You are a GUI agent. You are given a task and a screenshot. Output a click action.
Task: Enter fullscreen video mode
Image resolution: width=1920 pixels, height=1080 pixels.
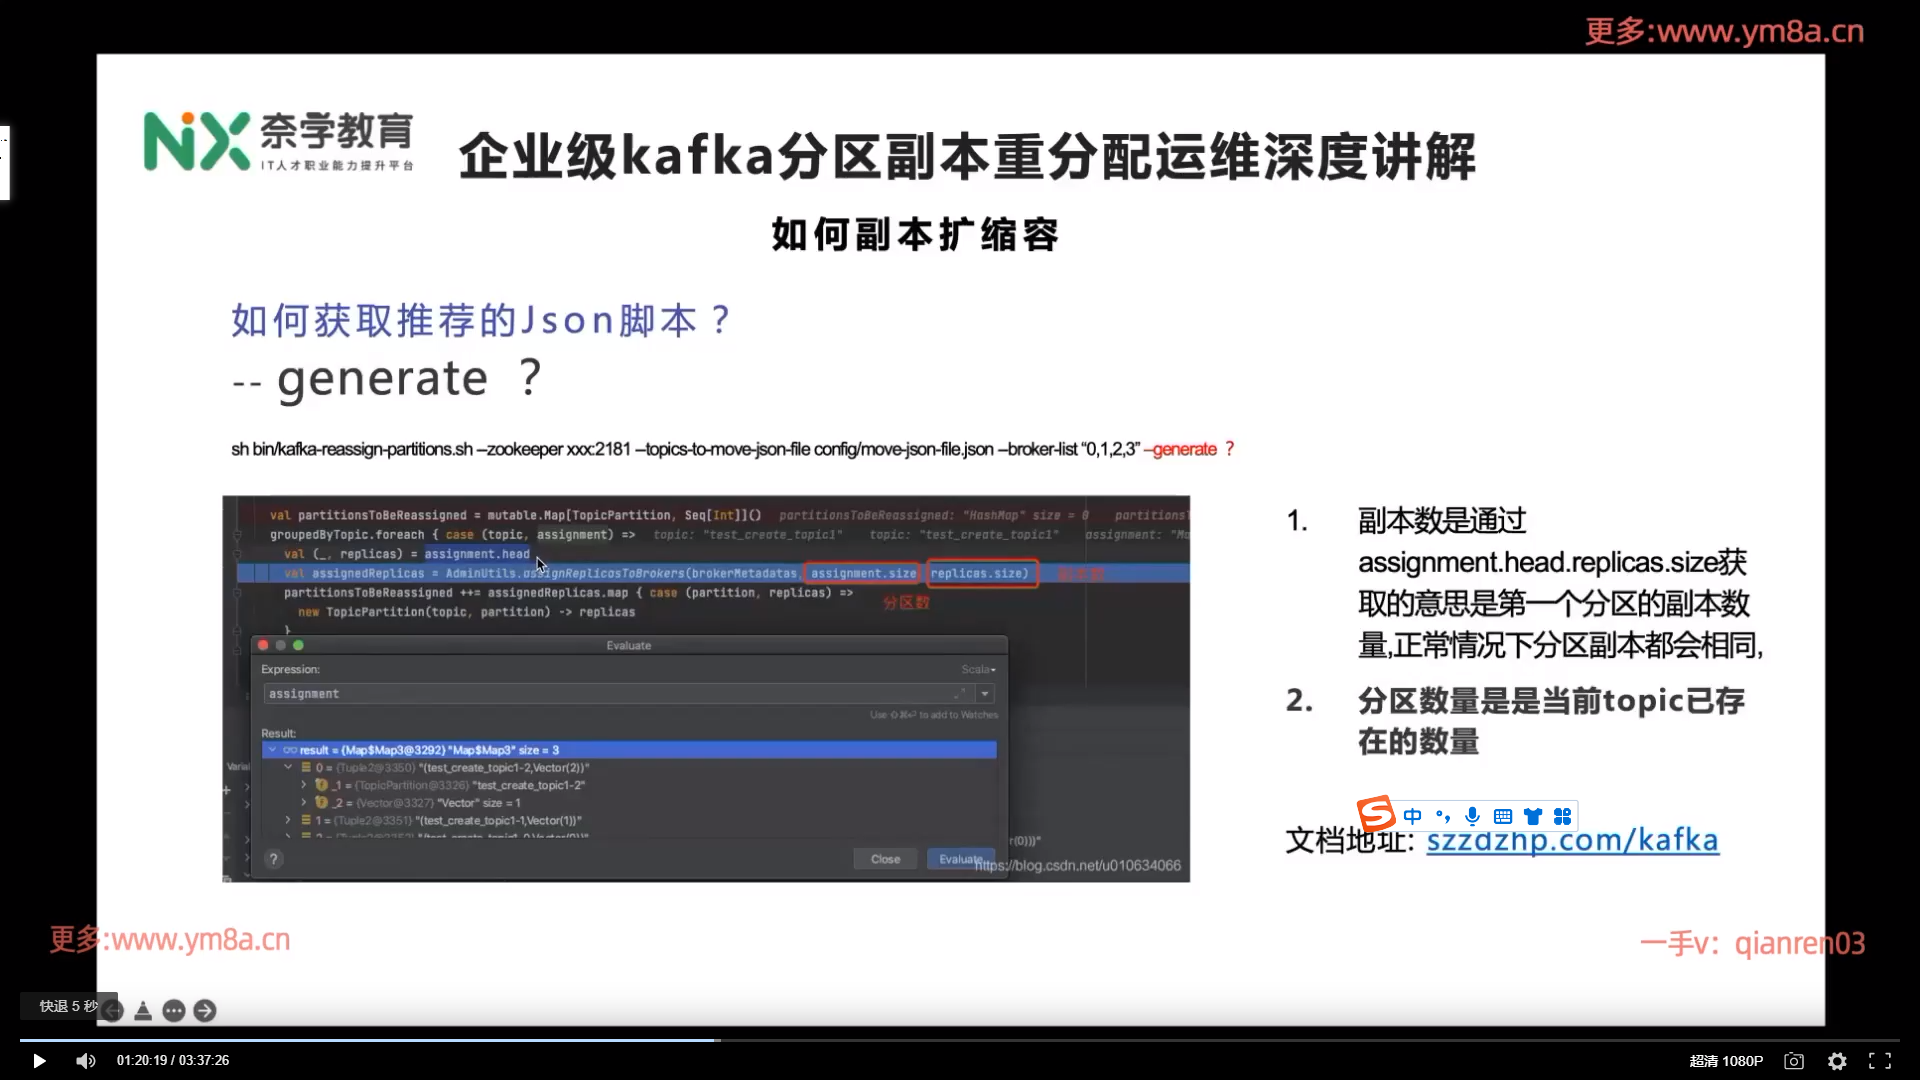[1880, 1061]
